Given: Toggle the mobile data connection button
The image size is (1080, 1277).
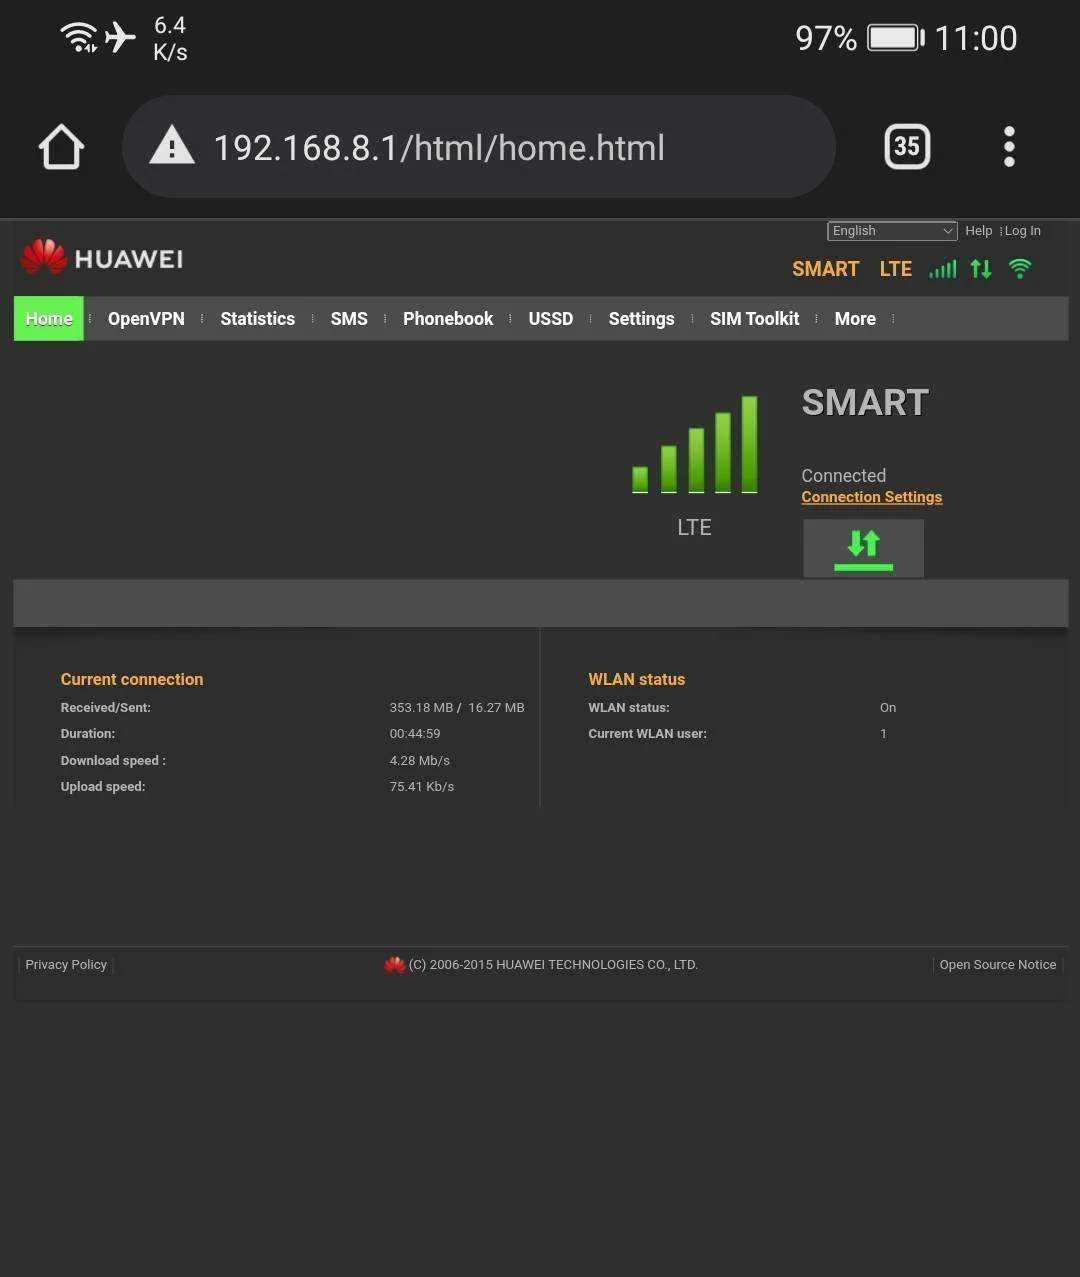Looking at the screenshot, I should click(863, 548).
